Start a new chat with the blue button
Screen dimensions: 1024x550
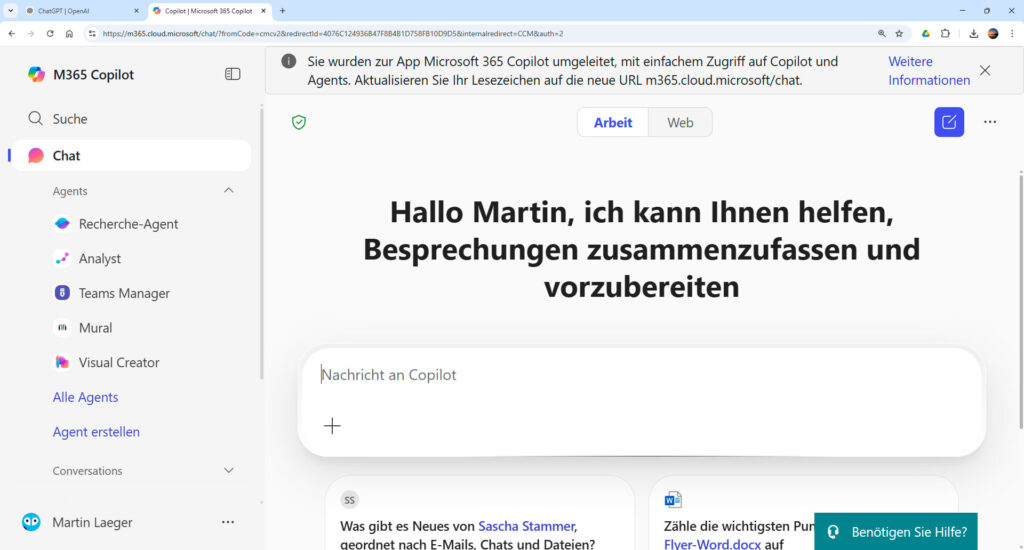[949, 122]
